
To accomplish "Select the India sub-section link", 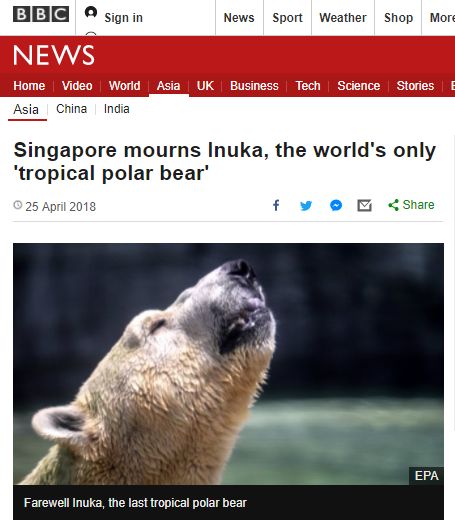I will [117, 109].
